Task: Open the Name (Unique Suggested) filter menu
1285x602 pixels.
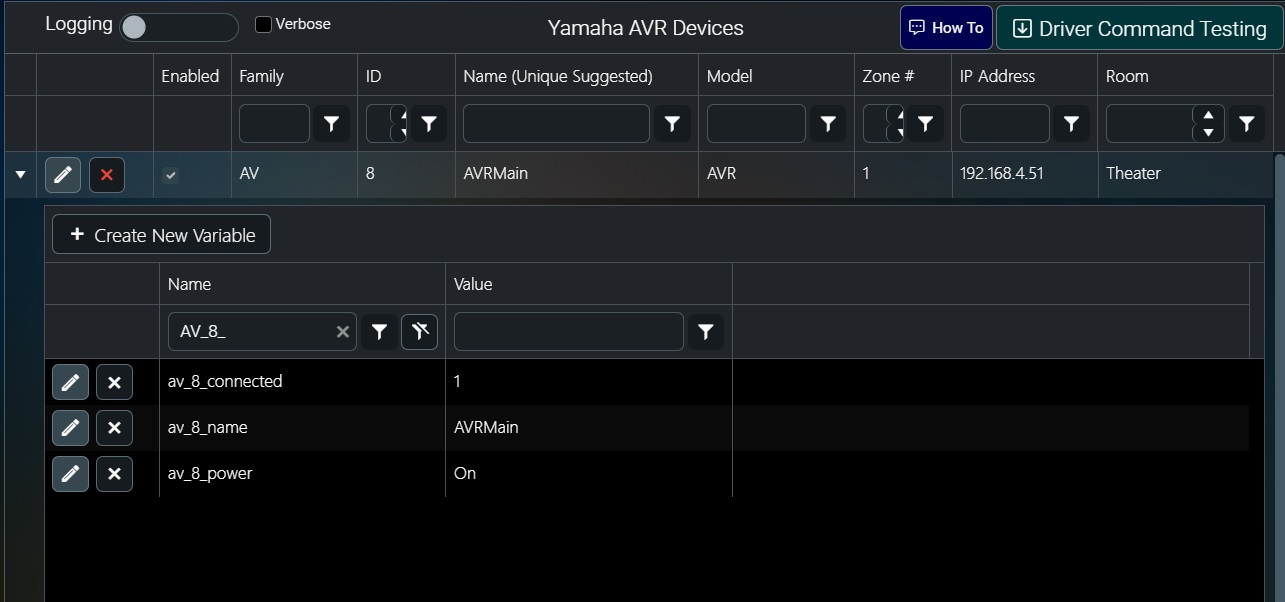Action: click(x=672, y=123)
